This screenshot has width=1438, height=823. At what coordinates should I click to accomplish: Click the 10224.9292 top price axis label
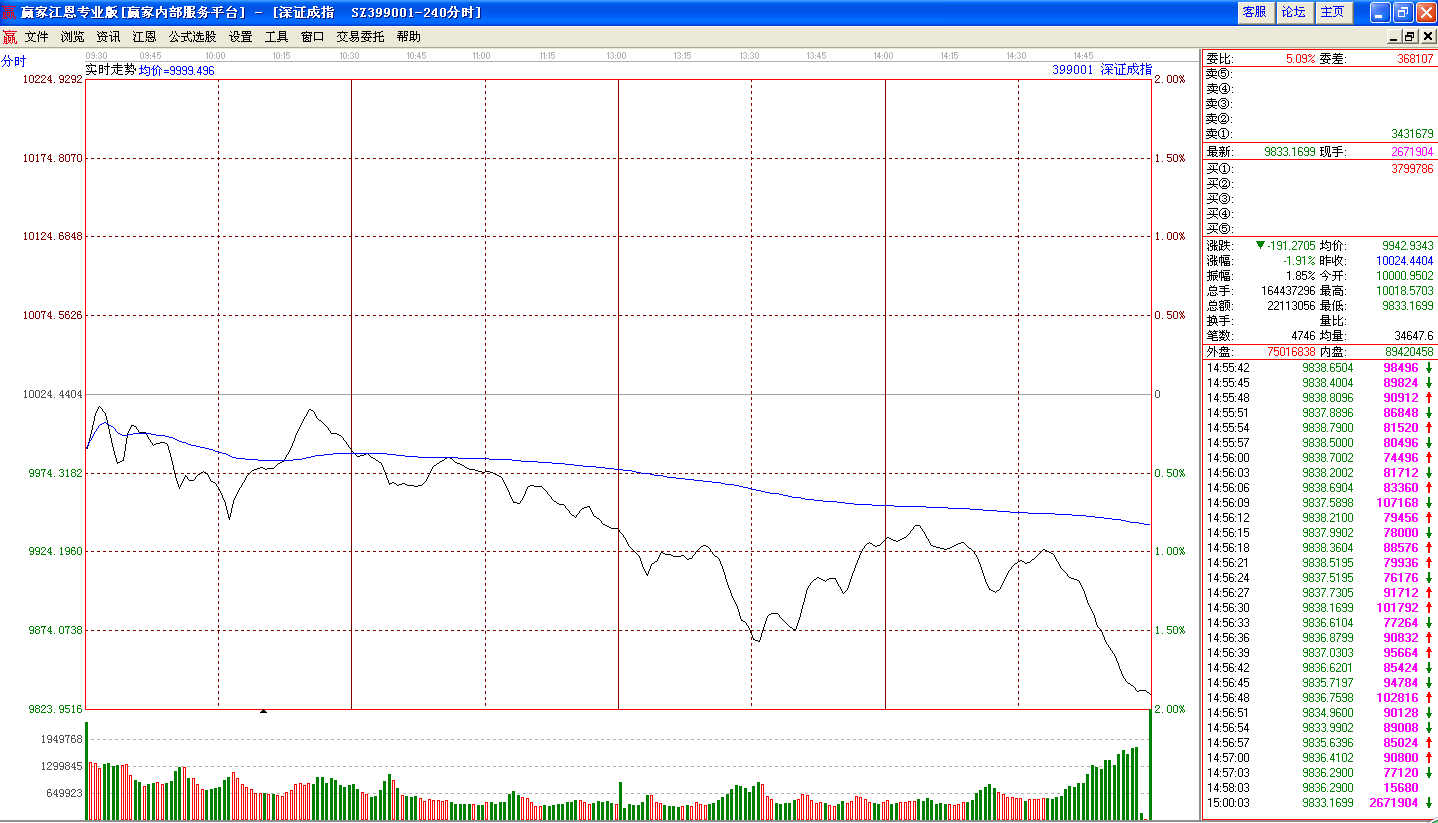pyautogui.click(x=52, y=79)
